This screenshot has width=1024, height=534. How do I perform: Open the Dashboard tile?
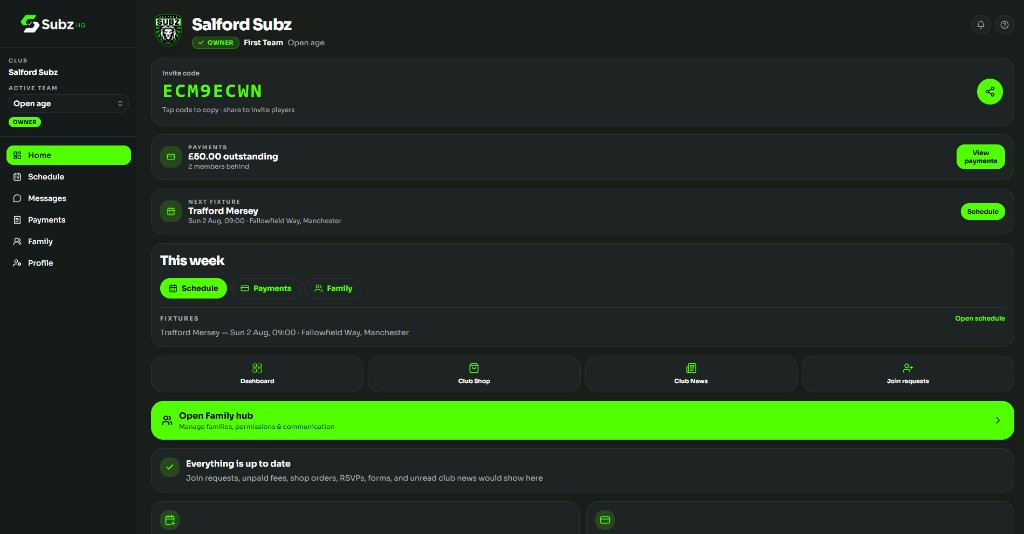[x=257, y=373]
